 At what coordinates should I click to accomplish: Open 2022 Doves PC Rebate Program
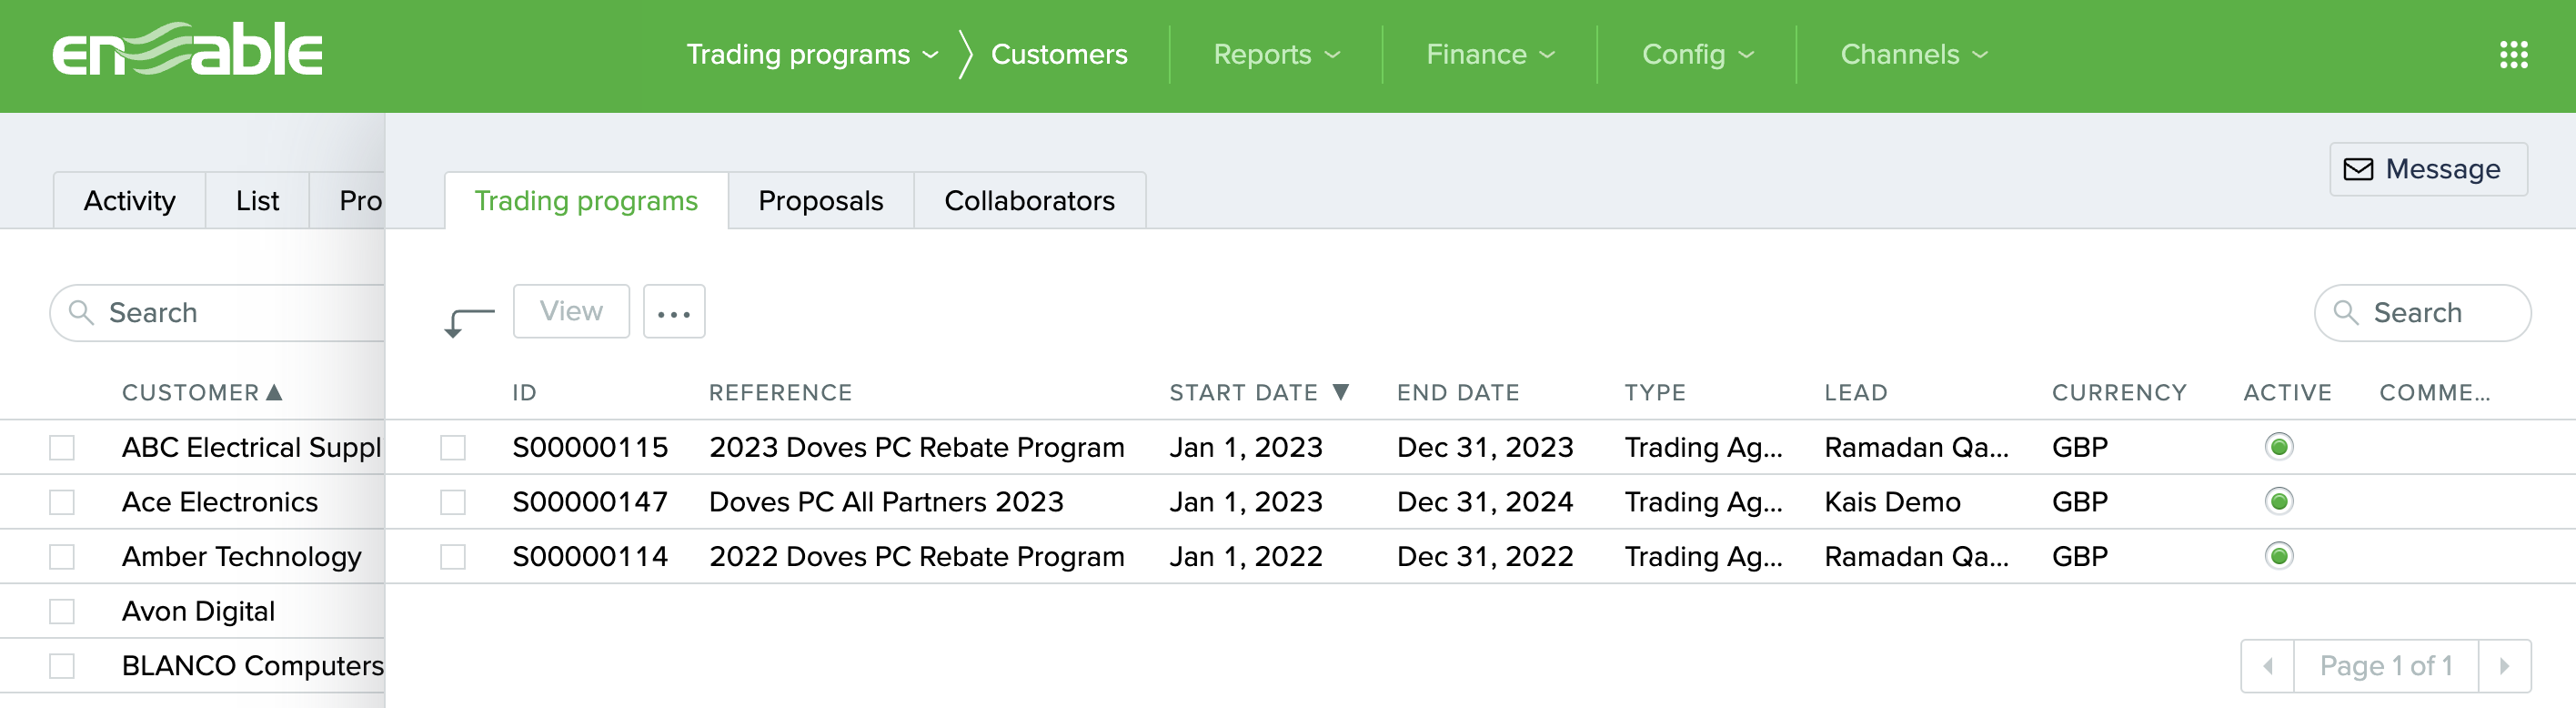click(916, 557)
